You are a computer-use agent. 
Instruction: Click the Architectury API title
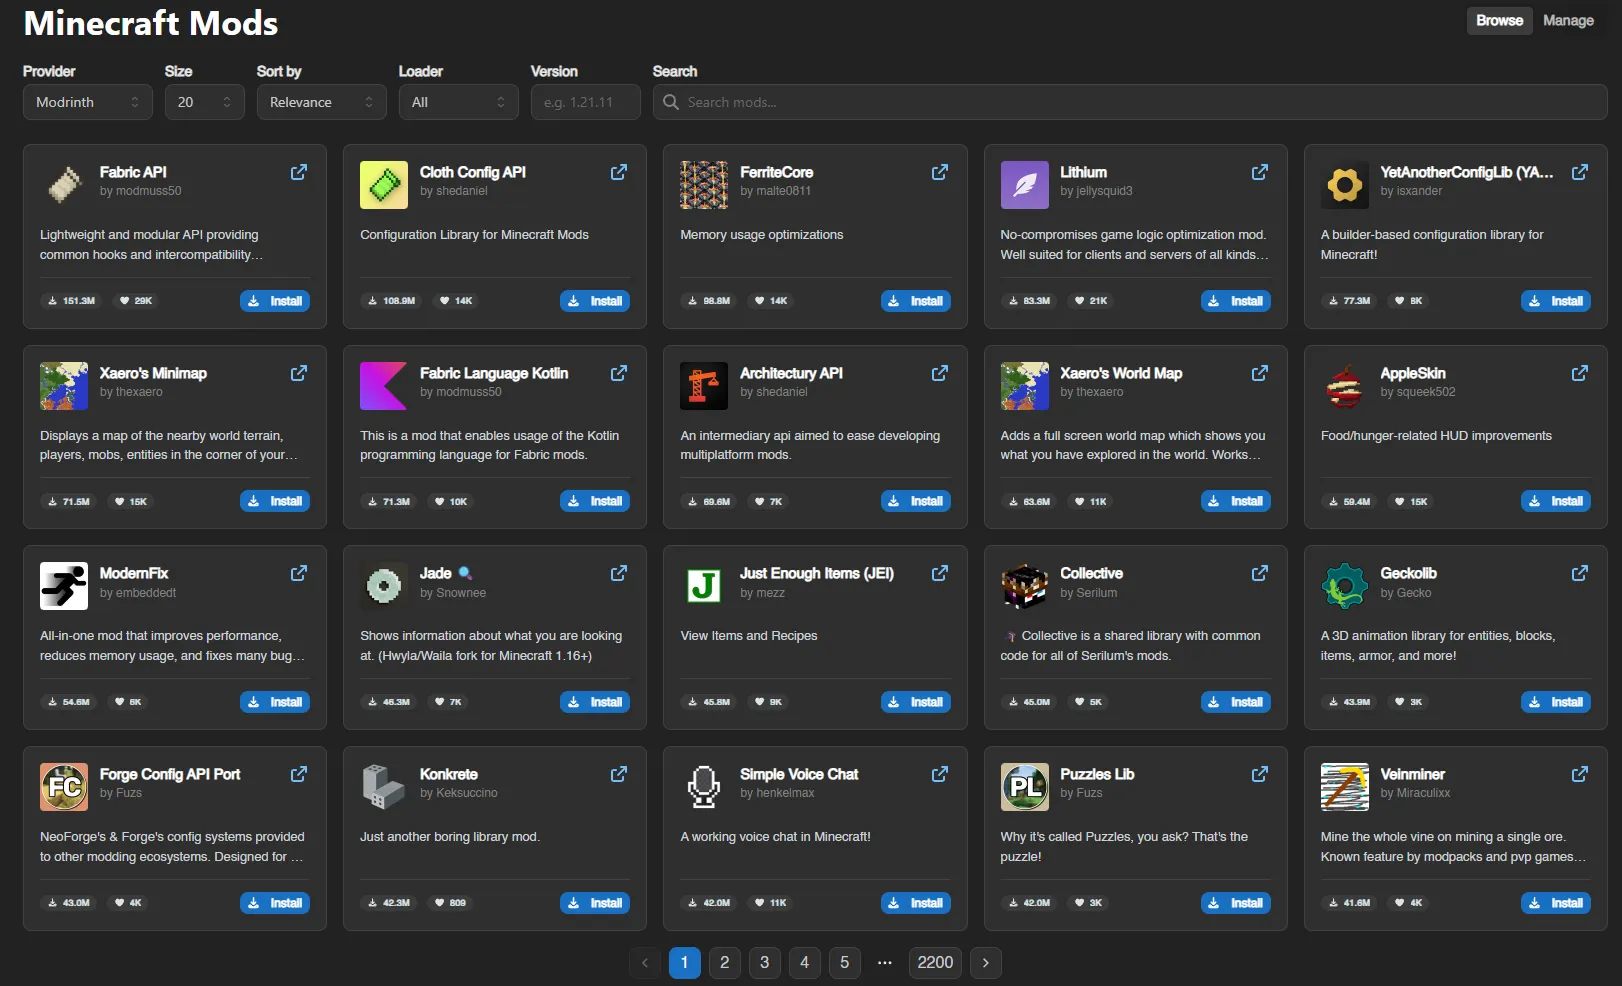tap(791, 373)
